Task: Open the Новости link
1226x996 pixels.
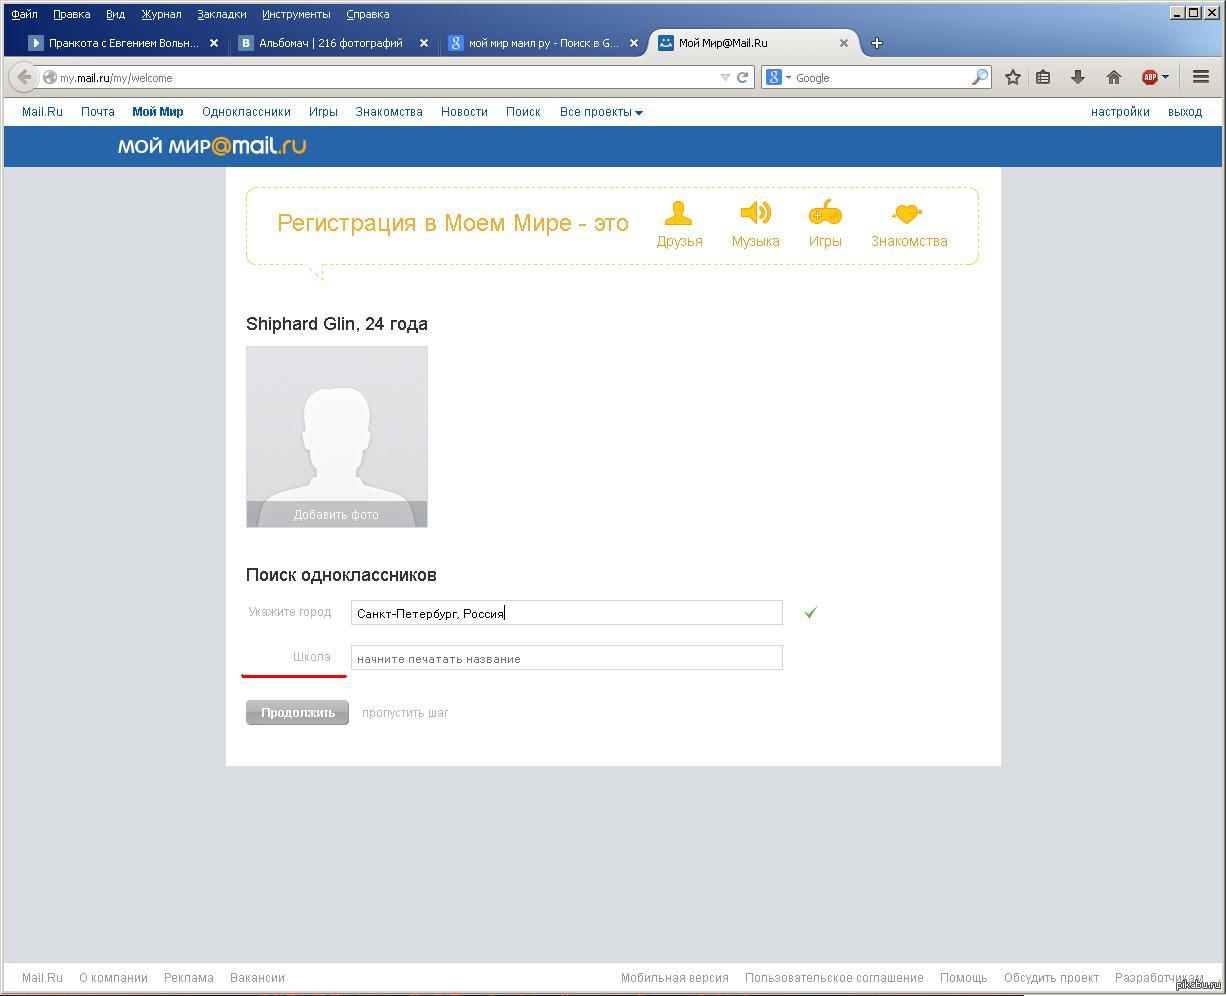Action: click(x=464, y=112)
